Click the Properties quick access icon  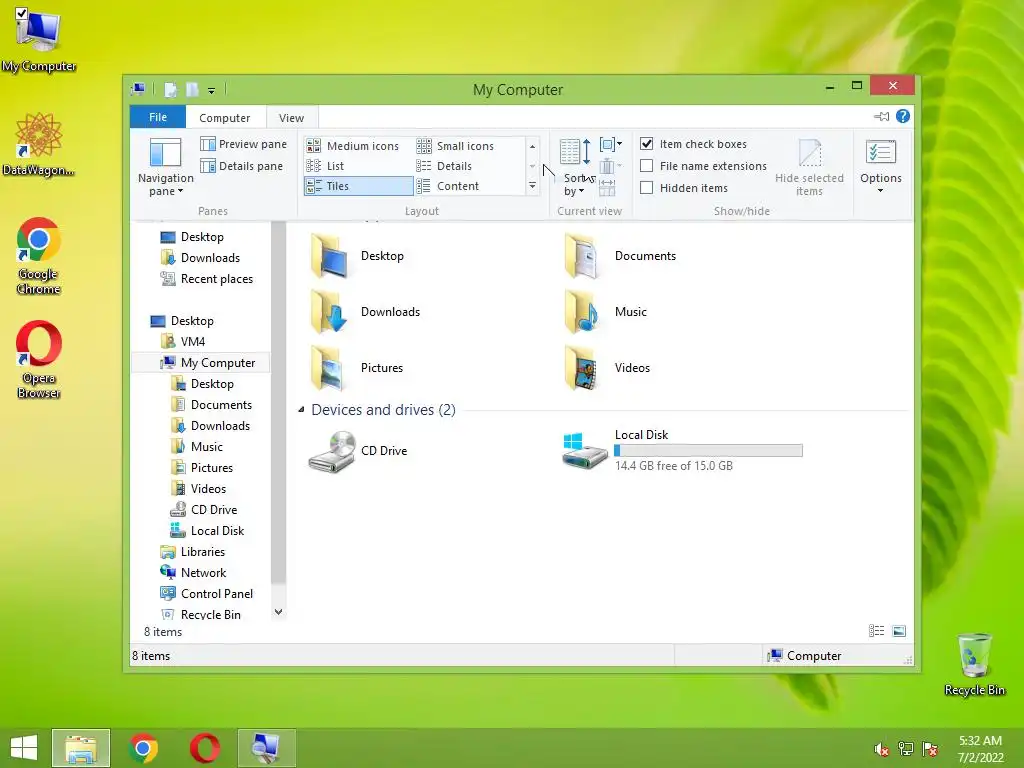[x=170, y=89]
